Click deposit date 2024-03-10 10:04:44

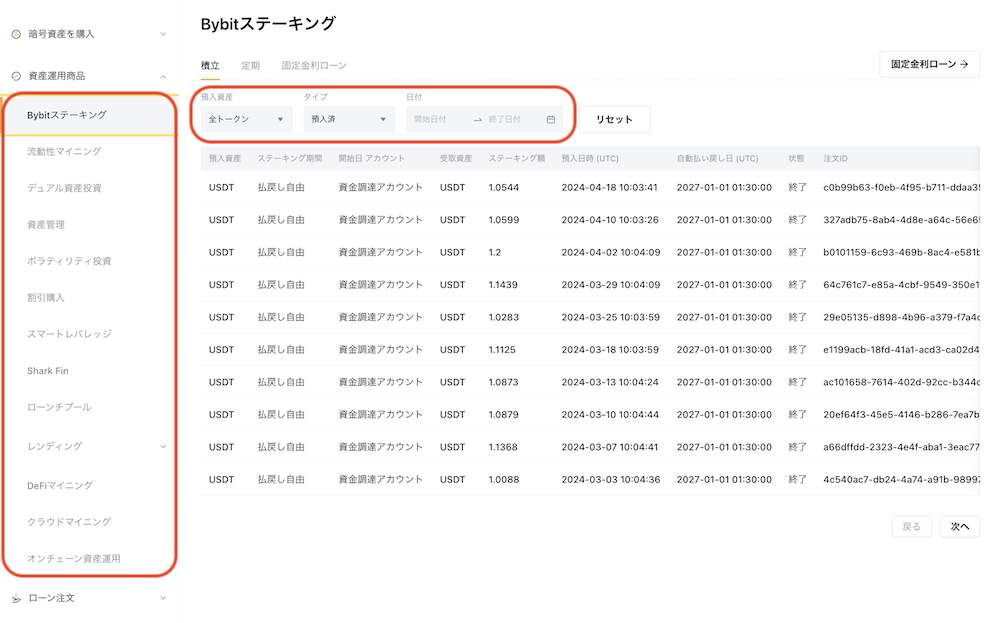pyautogui.click(x=610, y=415)
